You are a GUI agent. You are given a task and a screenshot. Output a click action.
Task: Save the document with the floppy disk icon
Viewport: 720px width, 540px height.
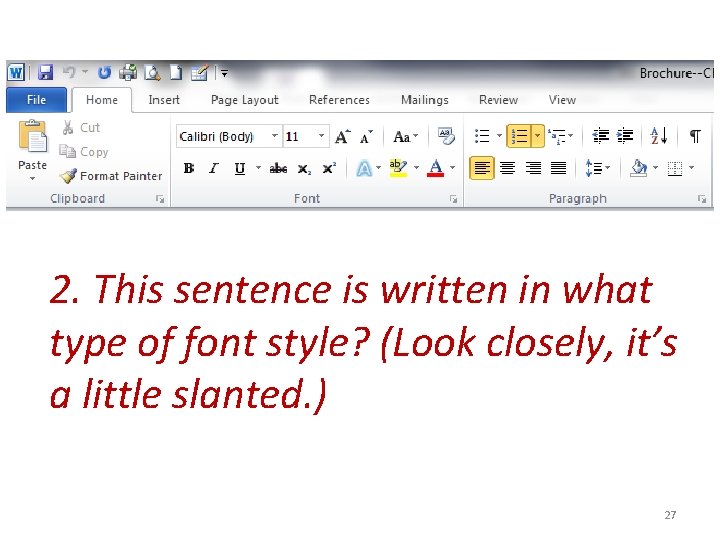coord(45,73)
